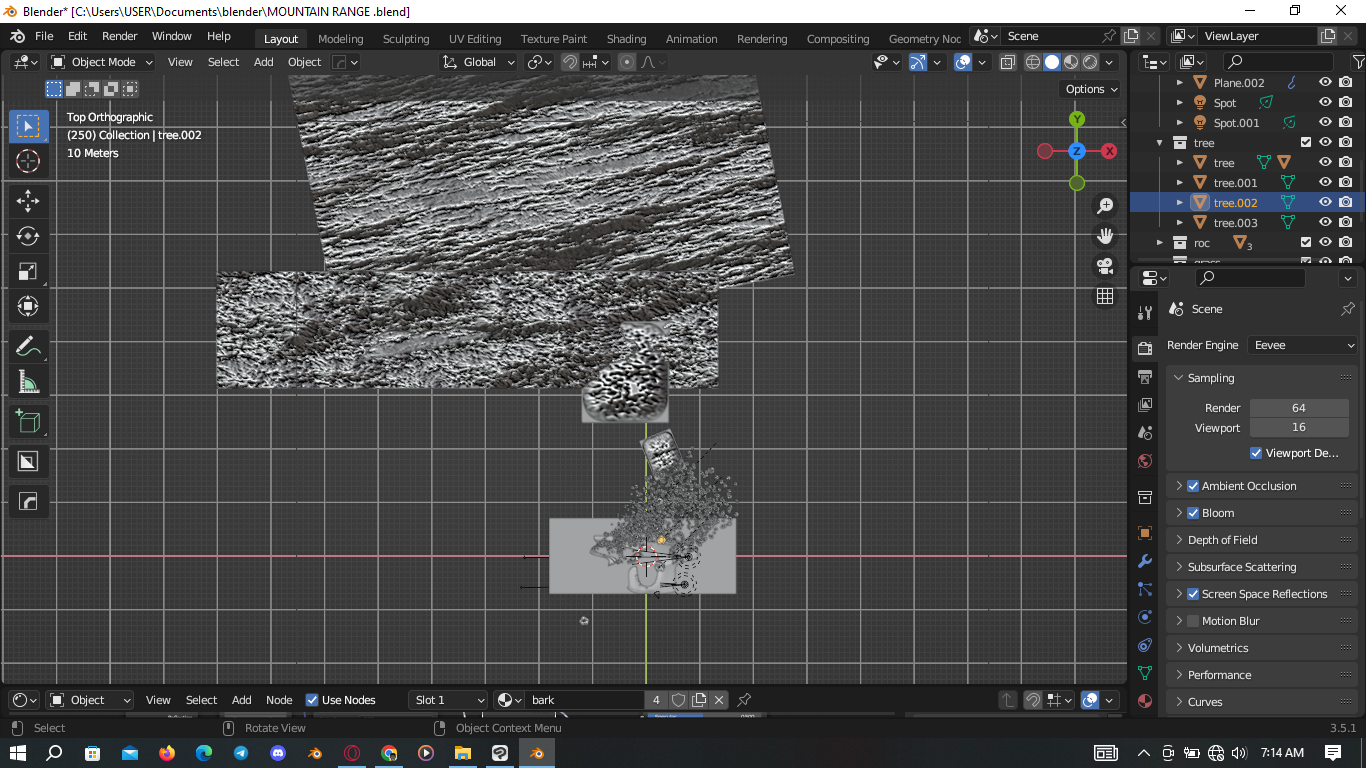
Task: Click the red X axis gizmo
Action: tap(1109, 151)
